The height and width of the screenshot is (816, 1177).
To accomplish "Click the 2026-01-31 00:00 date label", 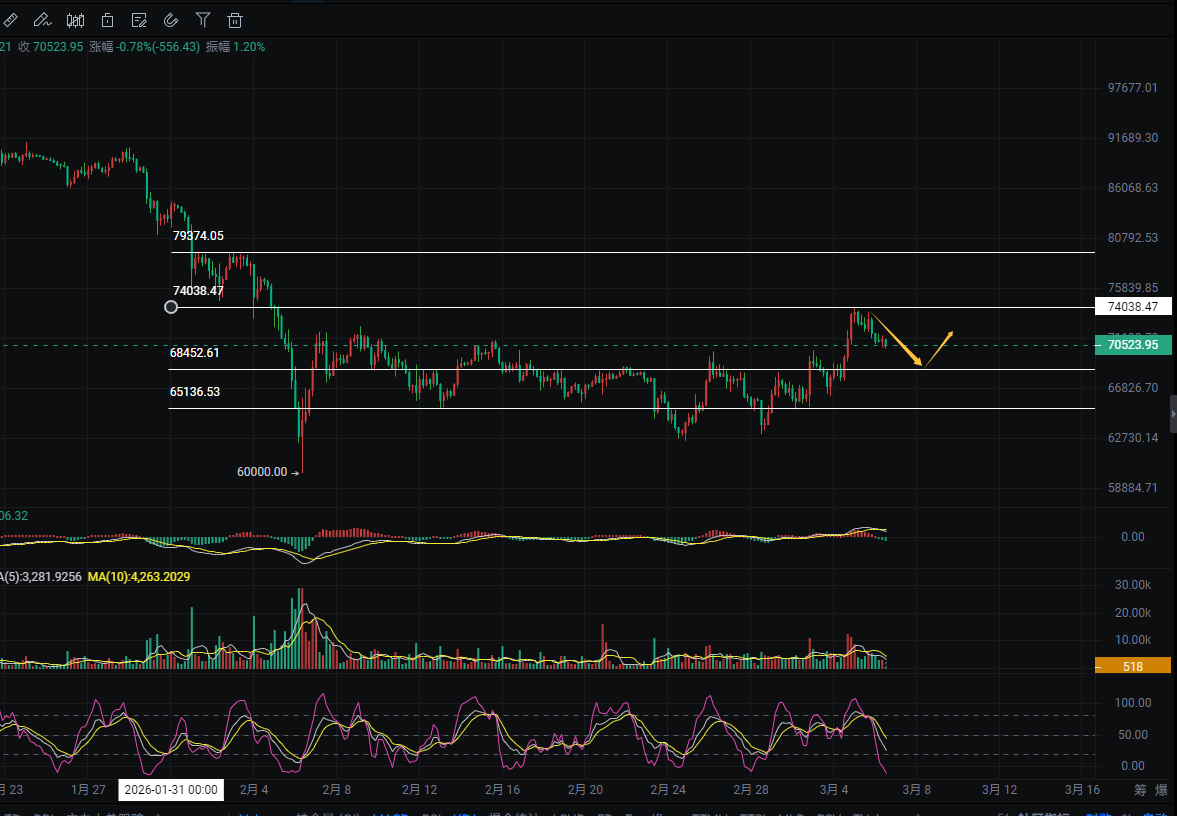I will (171, 789).
